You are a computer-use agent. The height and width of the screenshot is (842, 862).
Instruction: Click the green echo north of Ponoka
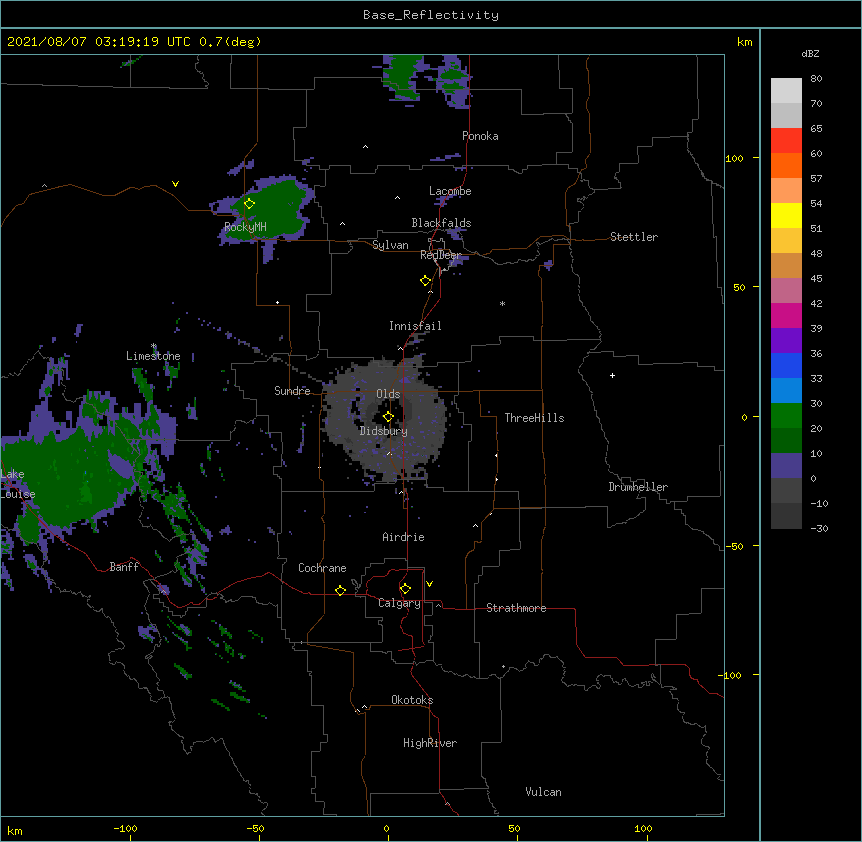(405, 76)
